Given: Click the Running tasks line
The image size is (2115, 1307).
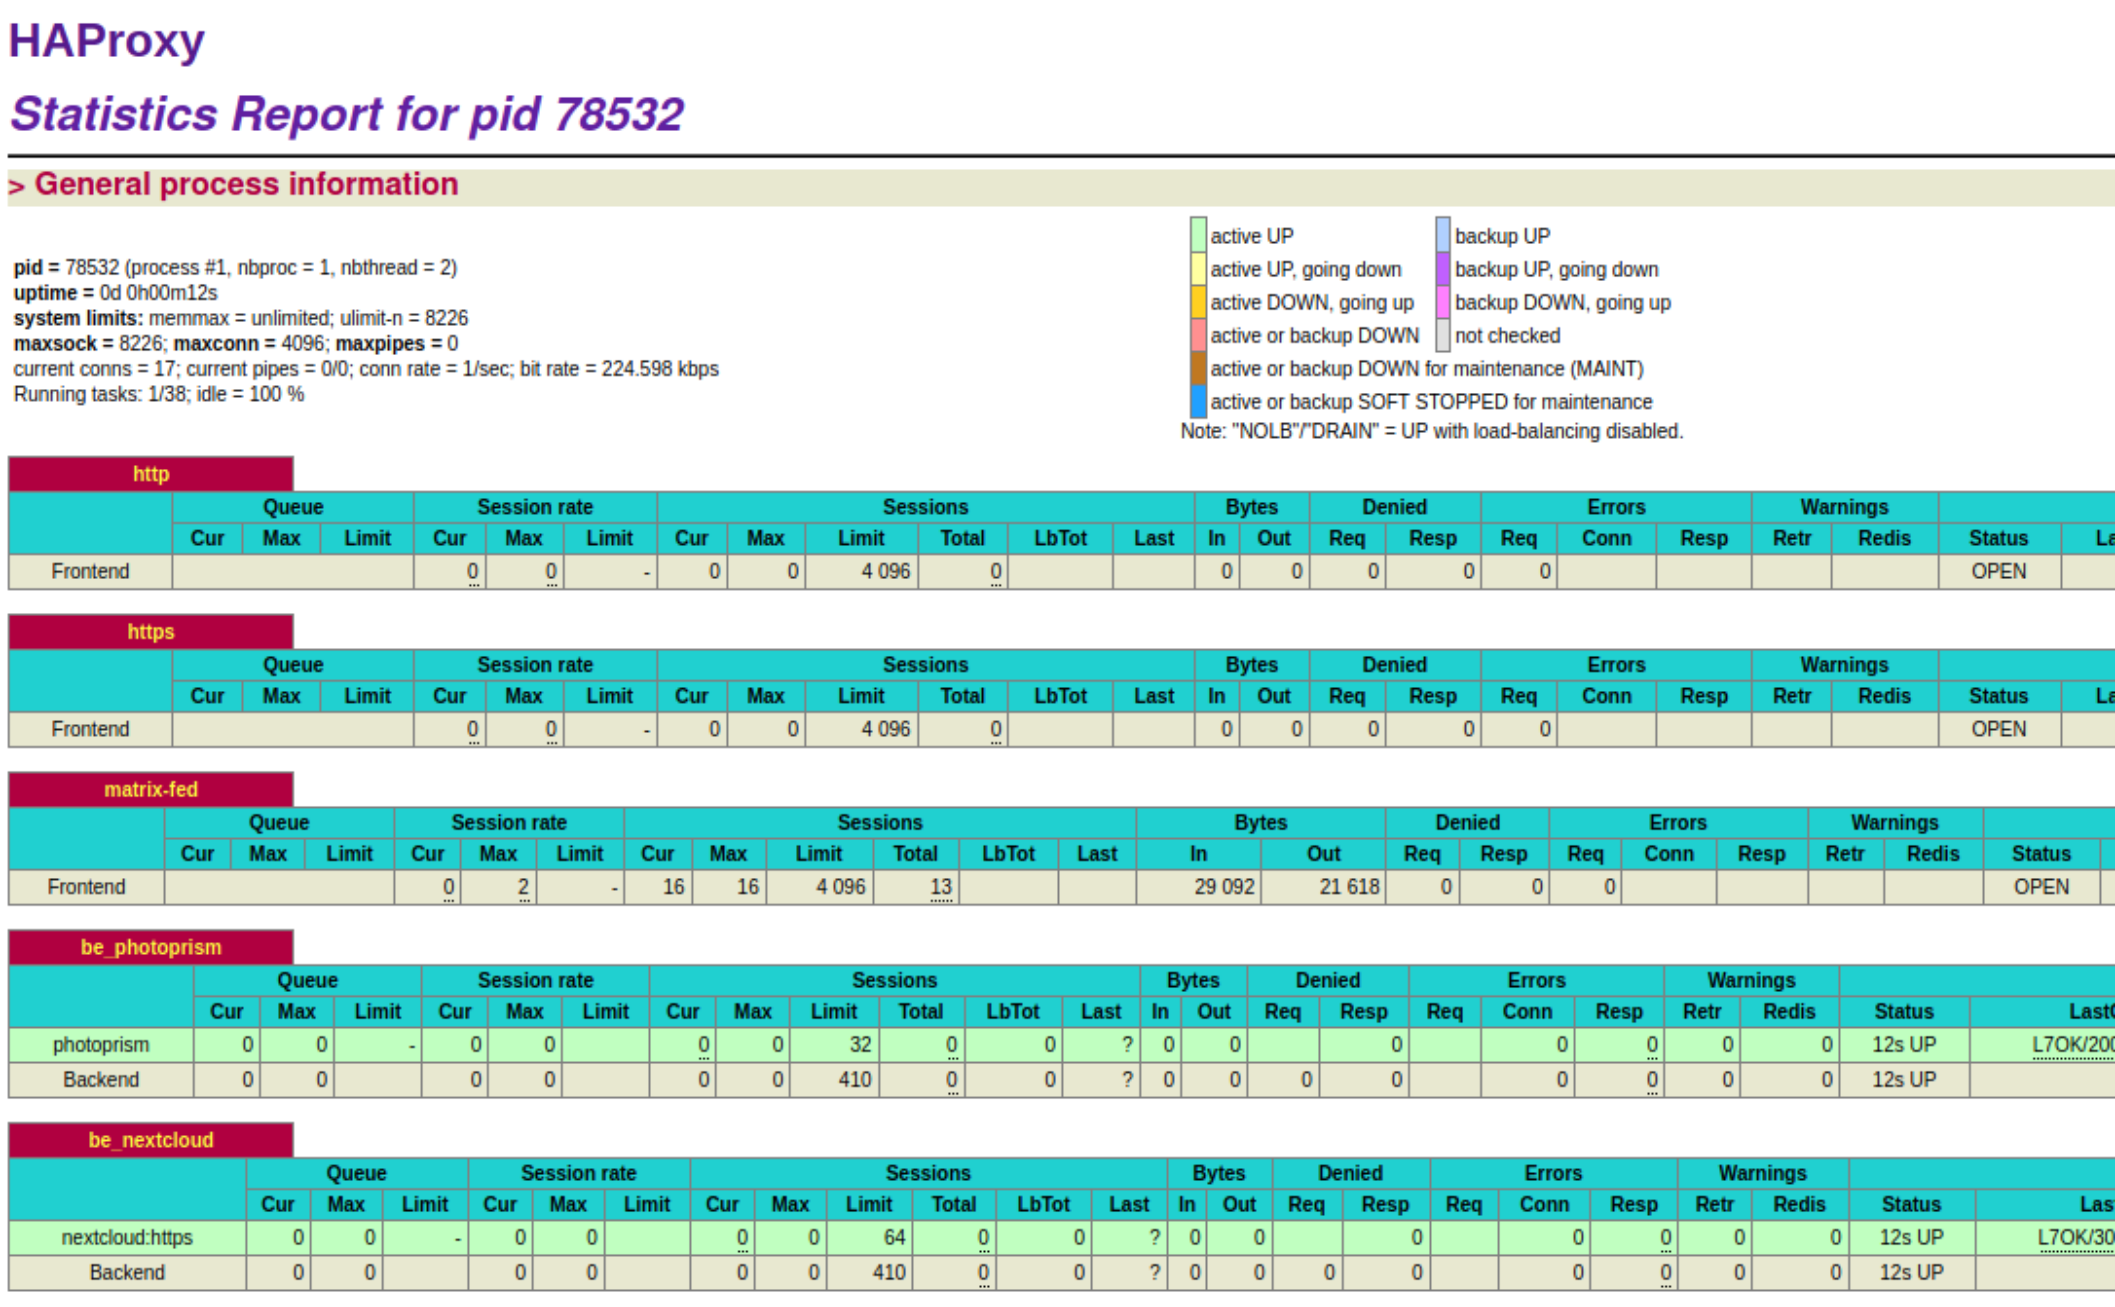Looking at the screenshot, I should coord(159,394).
